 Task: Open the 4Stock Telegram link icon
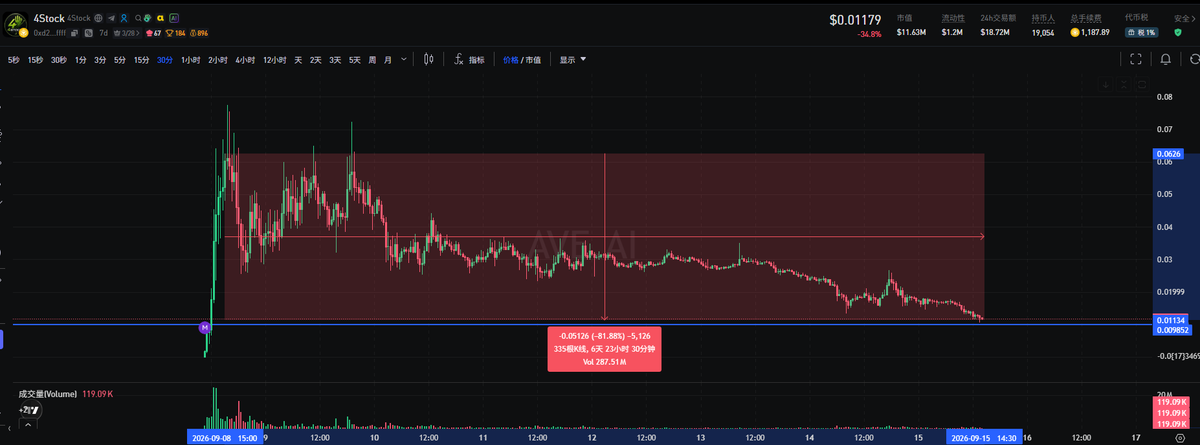pyautogui.click(x=111, y=18)
